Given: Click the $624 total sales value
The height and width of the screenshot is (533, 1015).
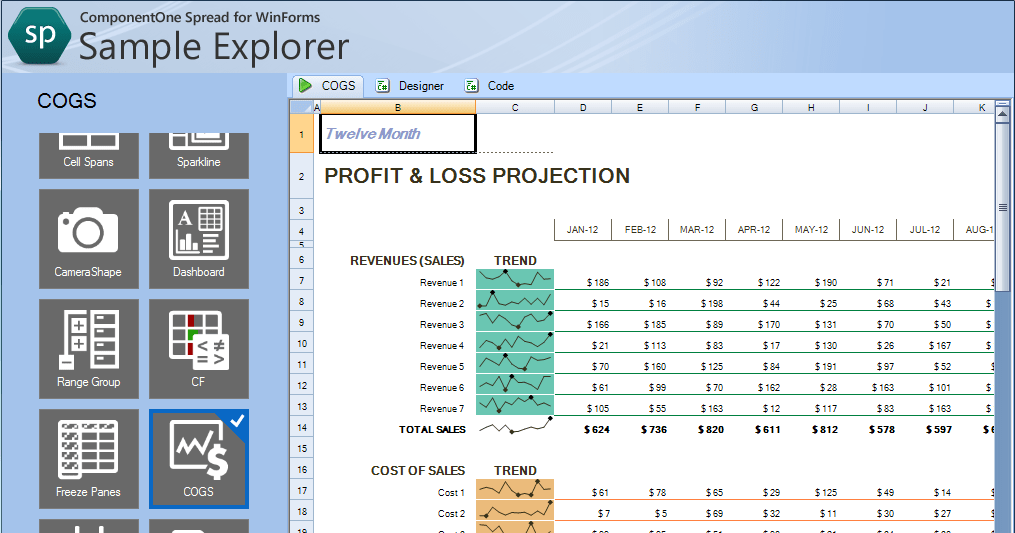Looking at the screenshot, I should [596, 429].
